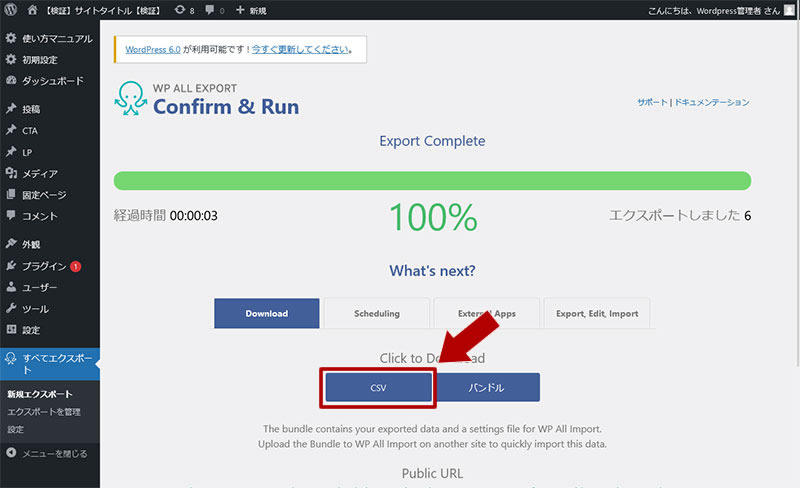The width and height of the screenshot is (800, 488).
Task: Click the page vertical scrollbar
Action: (797, 194)
